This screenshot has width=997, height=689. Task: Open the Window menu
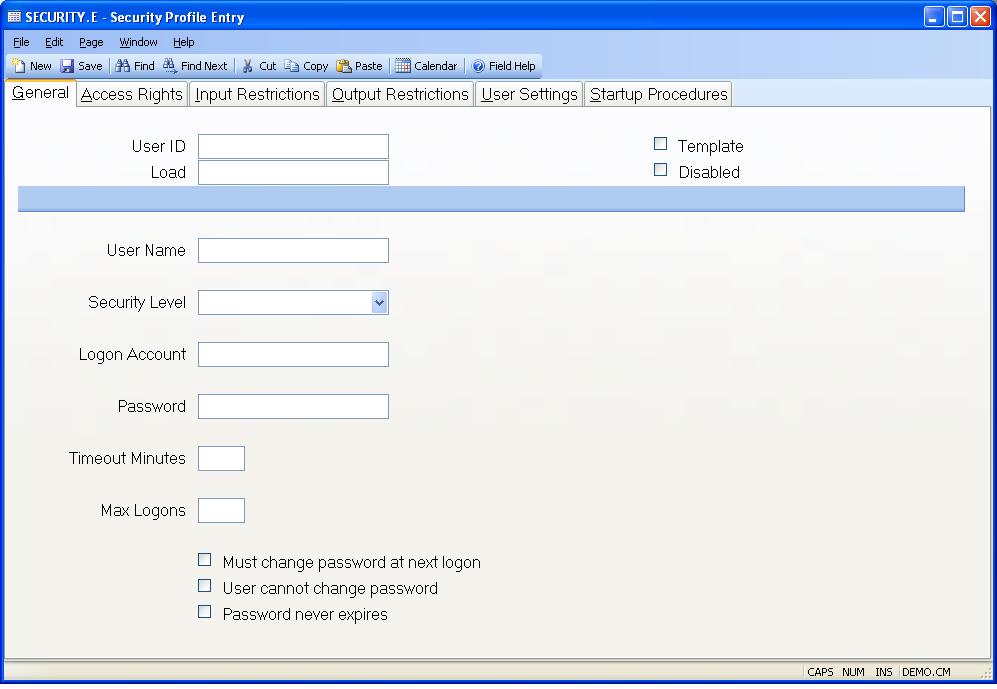[x=138, y=42]
